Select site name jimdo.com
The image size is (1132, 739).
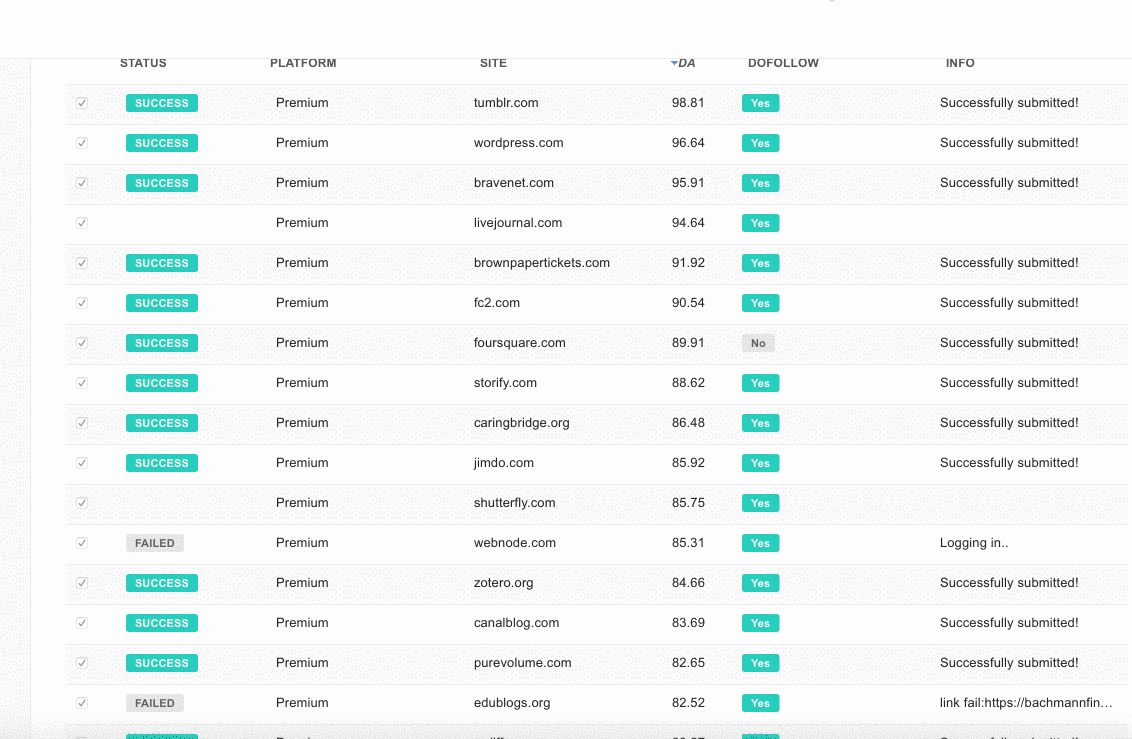click(504, 463)
